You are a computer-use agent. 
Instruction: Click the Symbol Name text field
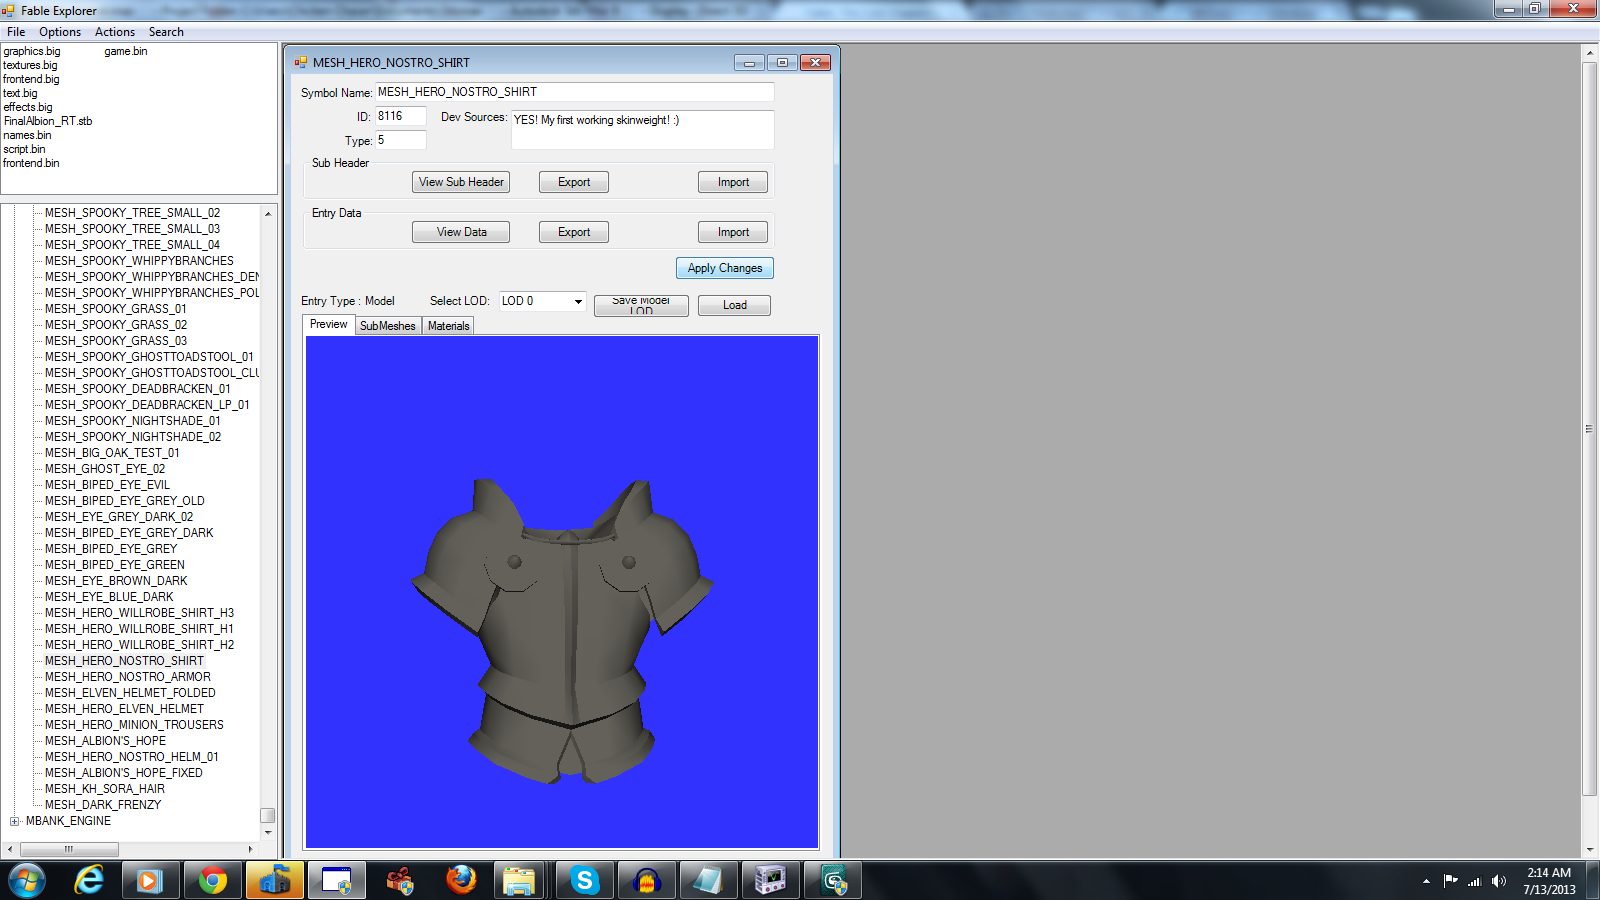pyautogui.click(x=574, y=92)
